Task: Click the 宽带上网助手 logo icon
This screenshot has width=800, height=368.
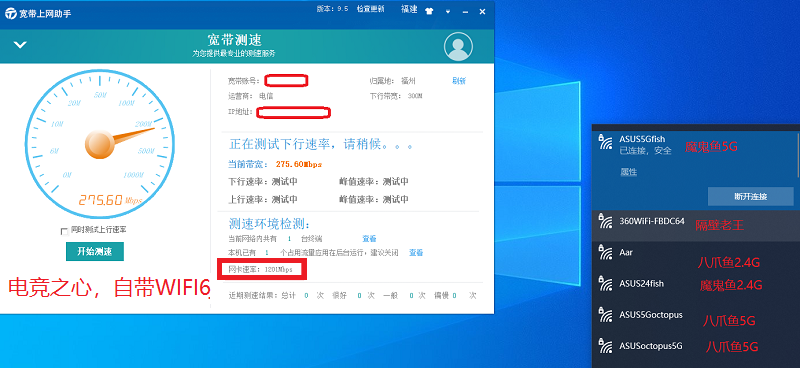Action: [11, 13]
